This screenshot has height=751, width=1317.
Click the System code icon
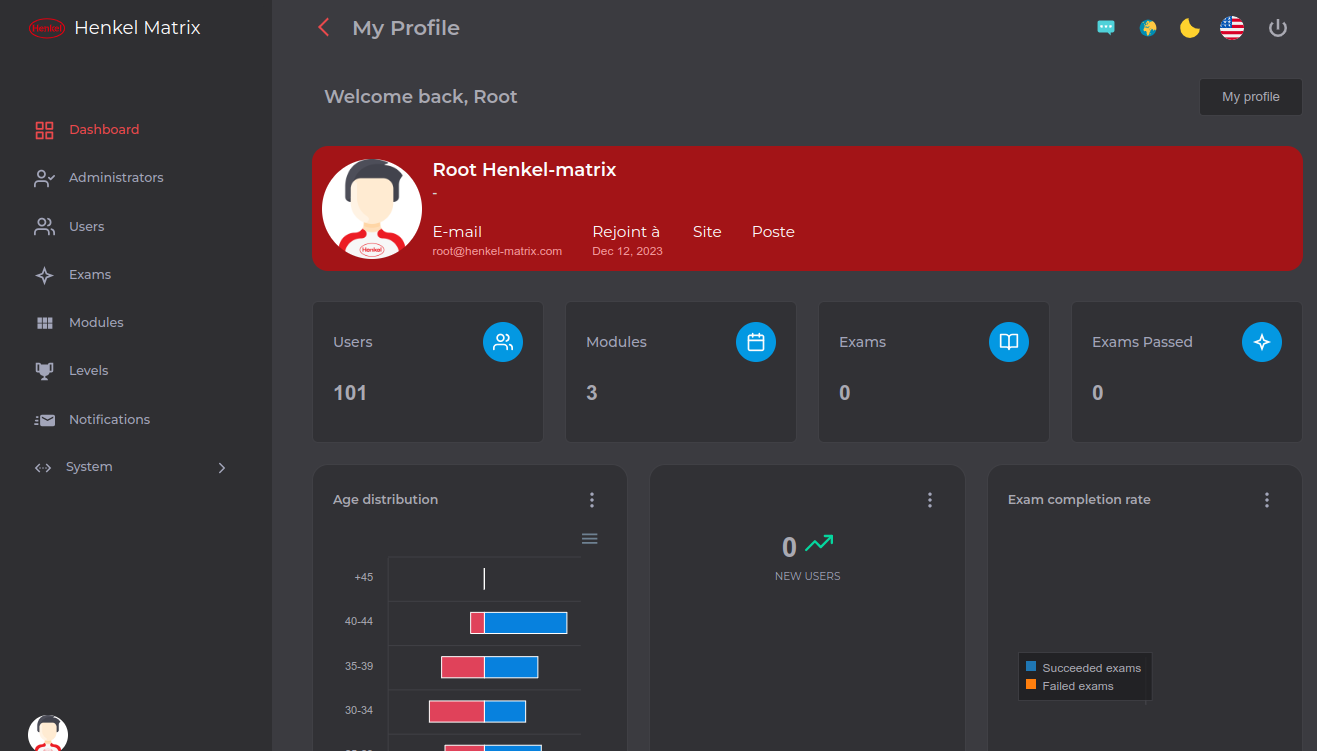[43, 468]
